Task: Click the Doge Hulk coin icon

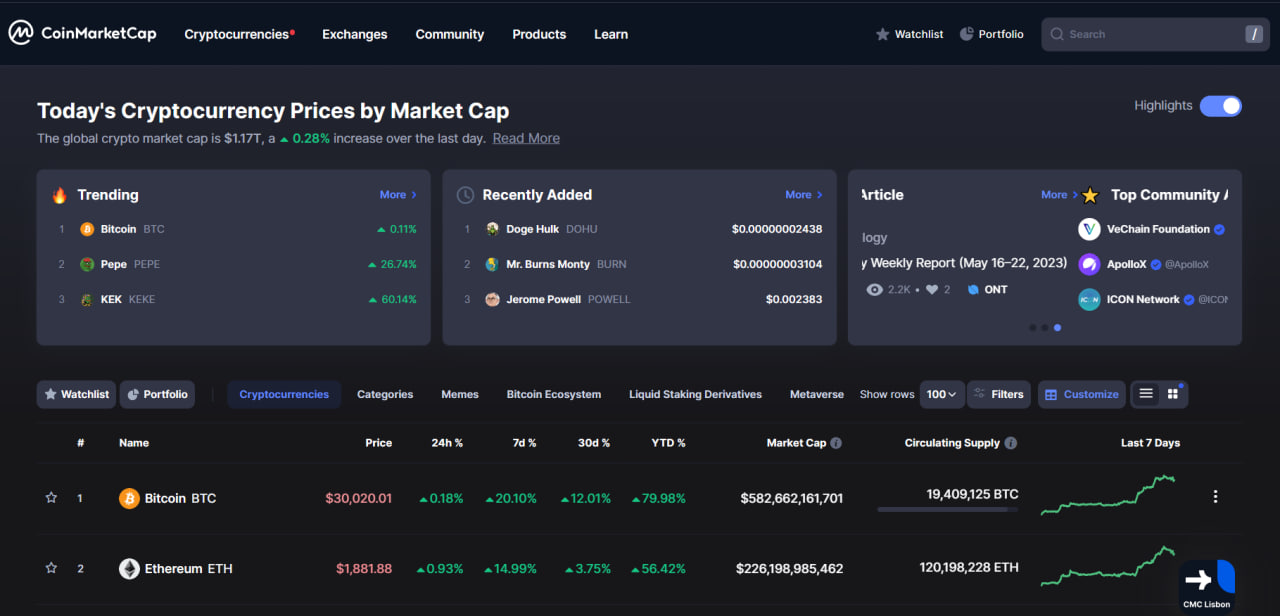Action: [x=492, y=229]
